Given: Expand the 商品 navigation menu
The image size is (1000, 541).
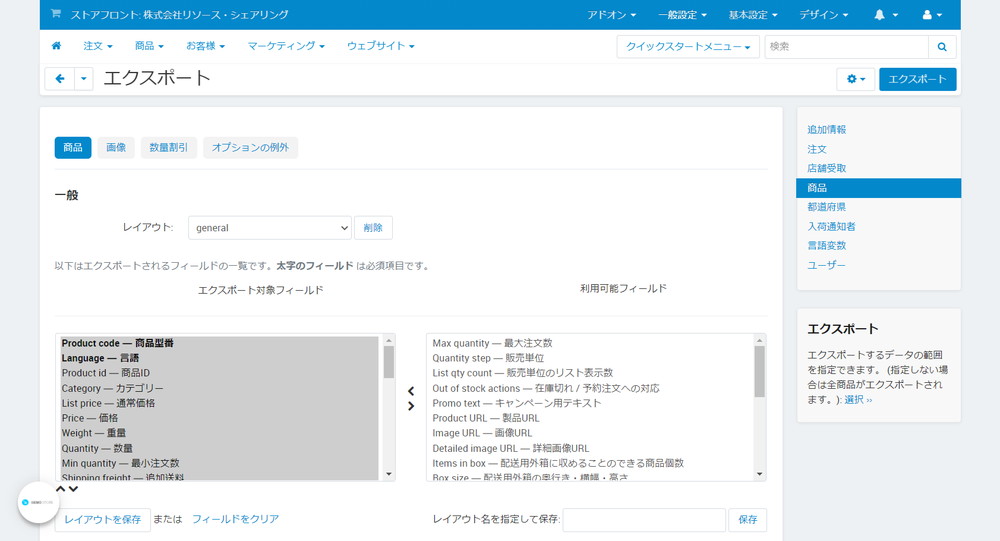Looking at the screenshot, I should click(x=149, y=46).
